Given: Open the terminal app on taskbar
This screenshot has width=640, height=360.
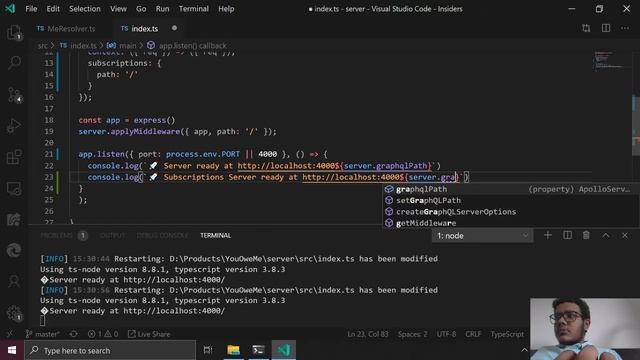Looking at the screenshot, I should pyautogui.click(x=258, y=350).
